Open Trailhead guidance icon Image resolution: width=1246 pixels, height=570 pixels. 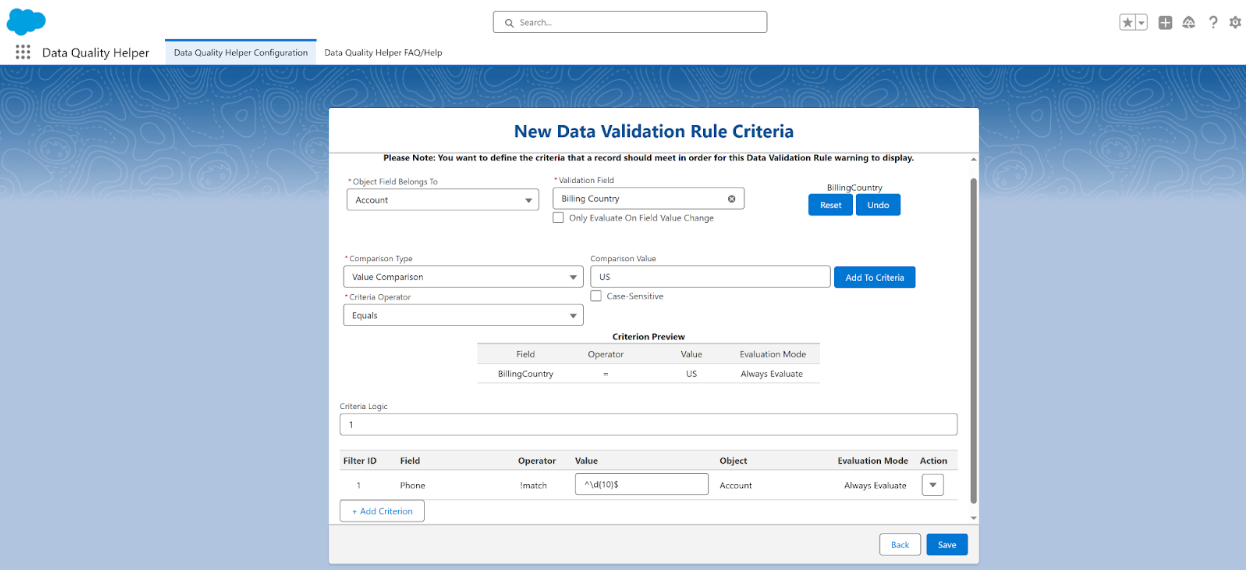(1189, 22)
